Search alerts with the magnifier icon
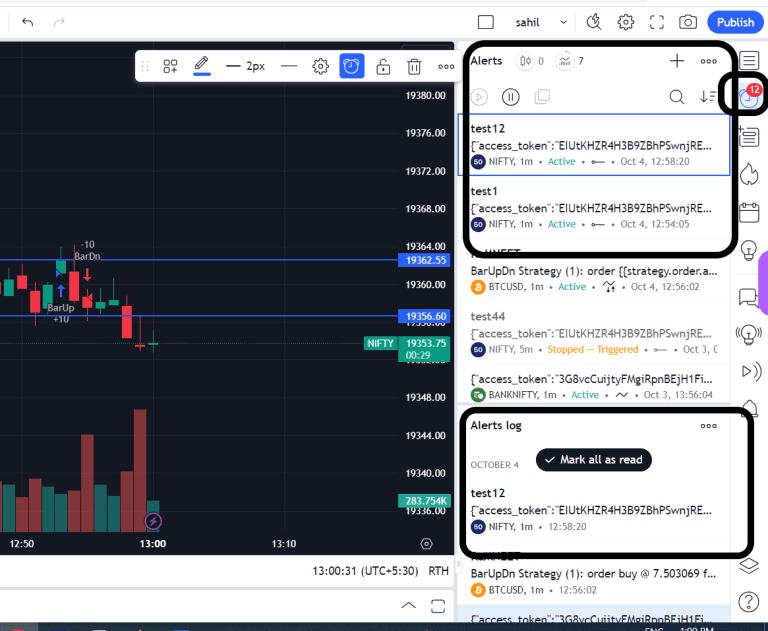 [677, 97]
